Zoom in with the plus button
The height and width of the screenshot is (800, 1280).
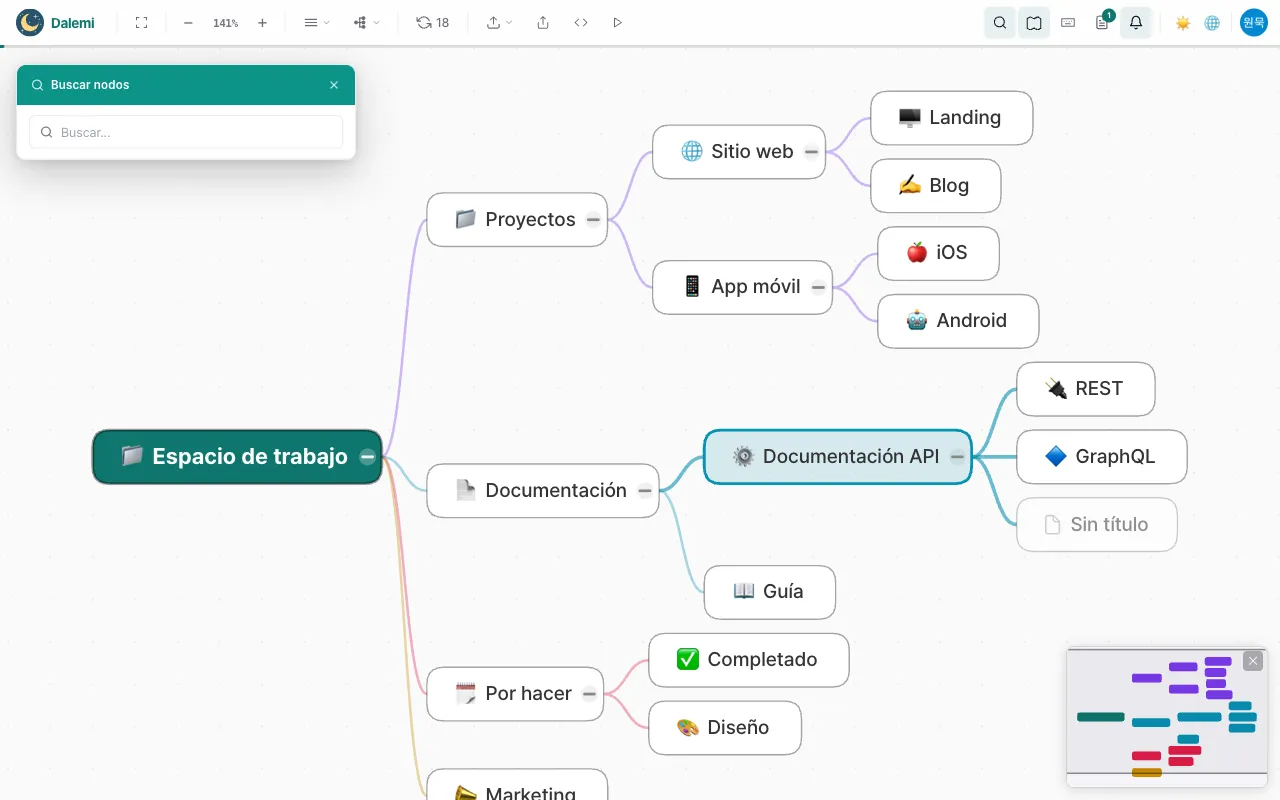pos(262,22)
